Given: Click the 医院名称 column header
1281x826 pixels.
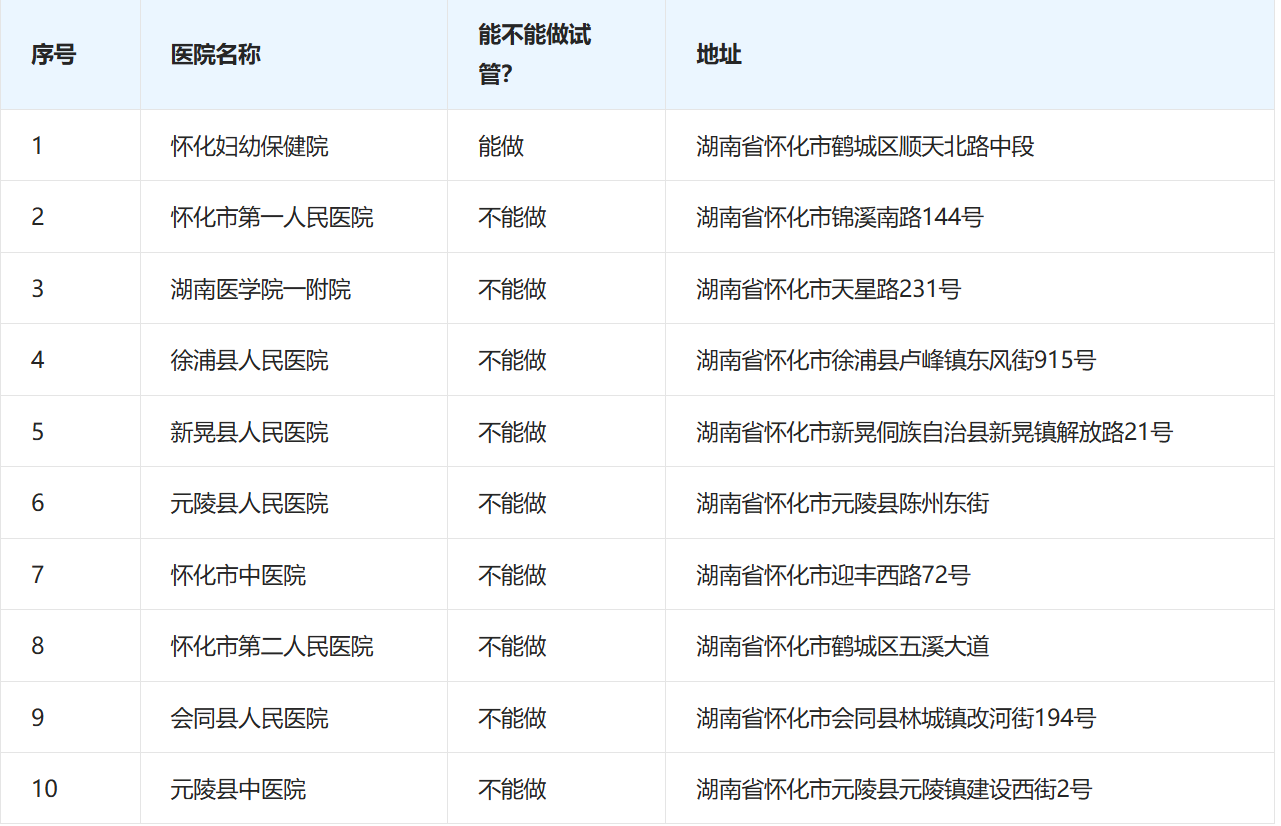Looking at the screenshot, I should tap(216, 54).
